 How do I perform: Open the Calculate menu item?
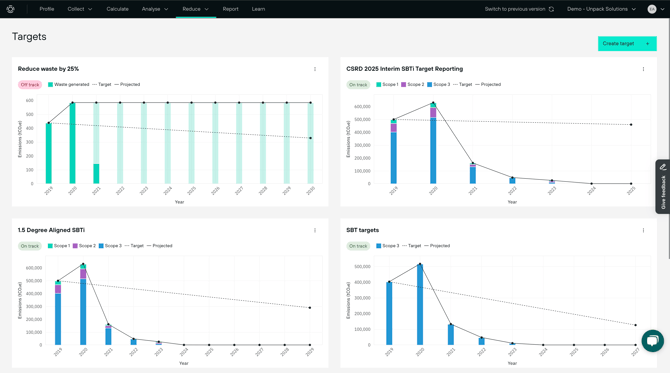(118, 9)
